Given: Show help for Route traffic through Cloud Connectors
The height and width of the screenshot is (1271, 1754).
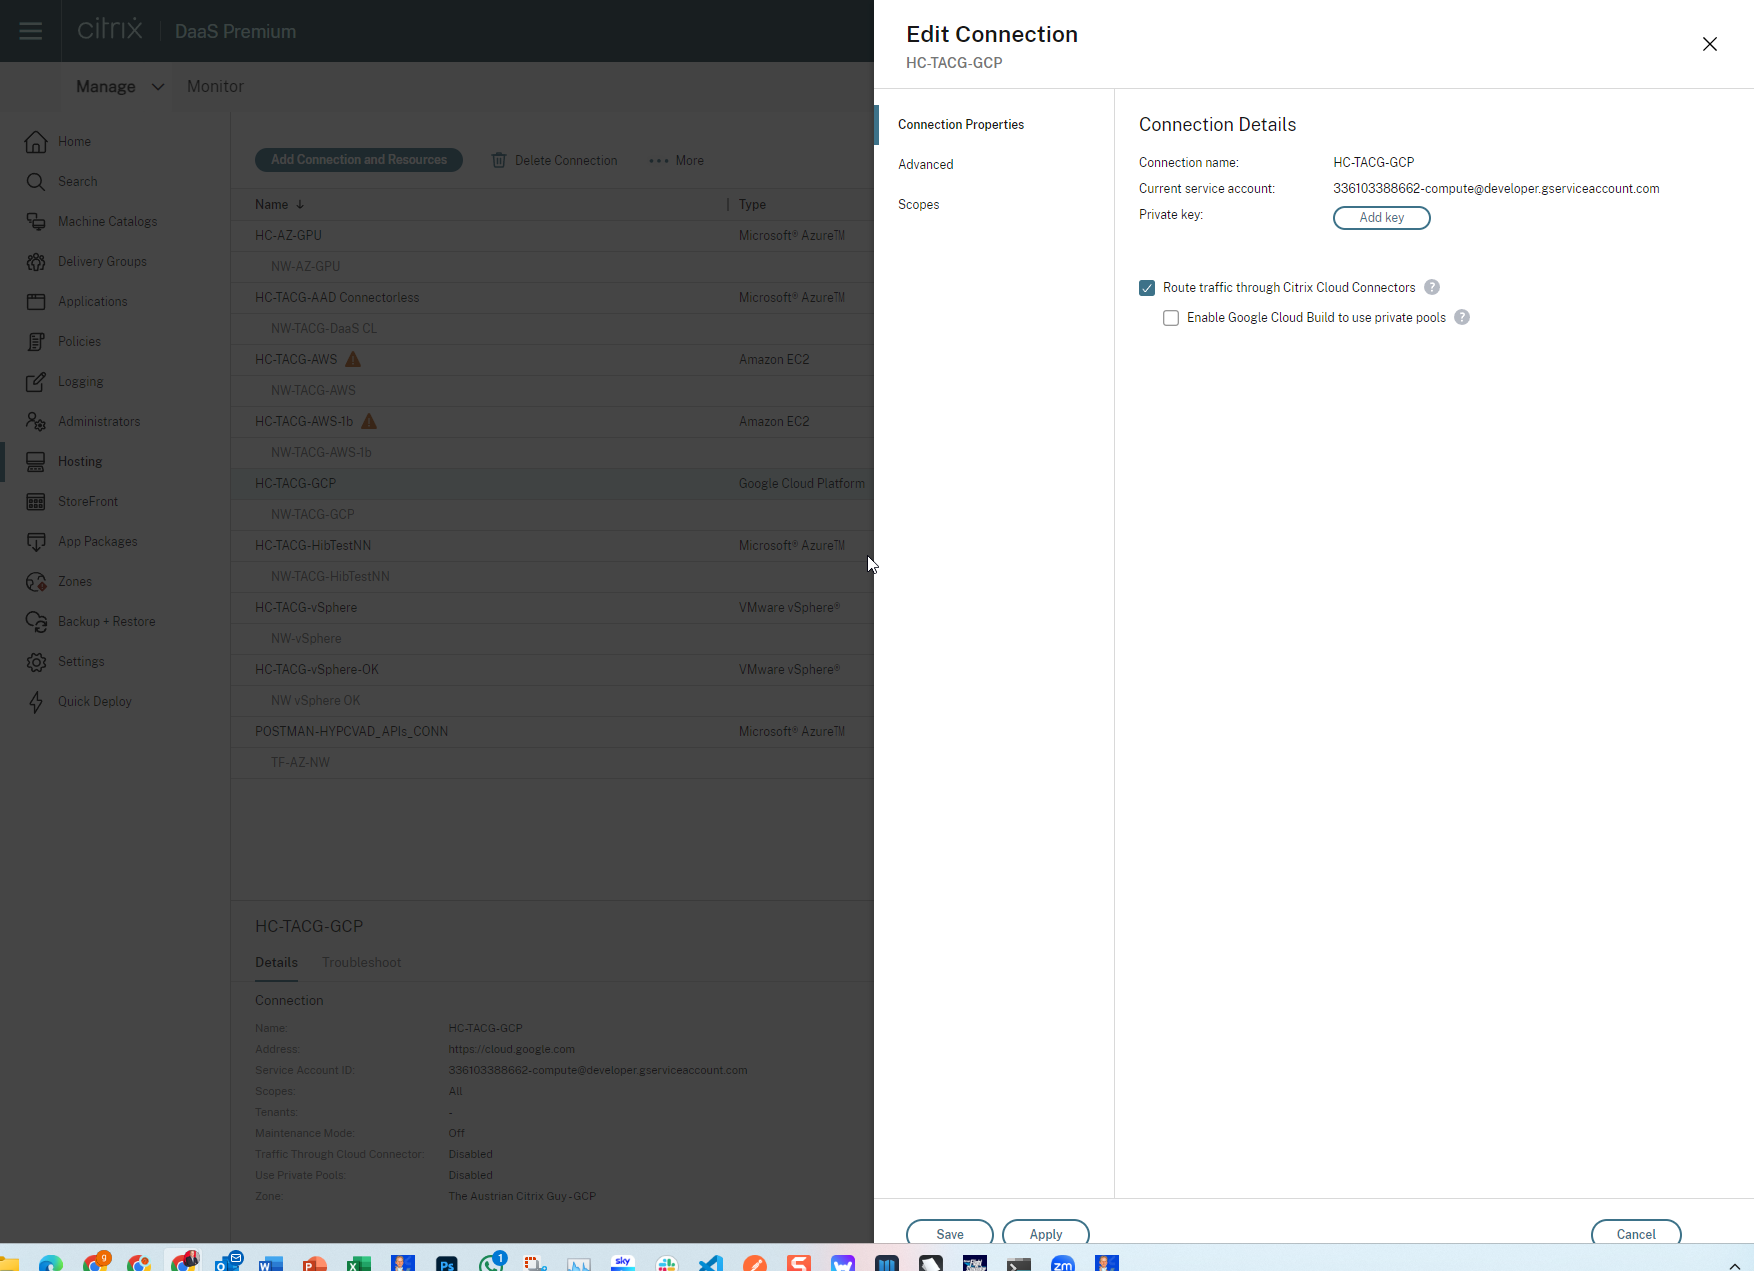Looking at the screenshot, I should [1432, 287].
